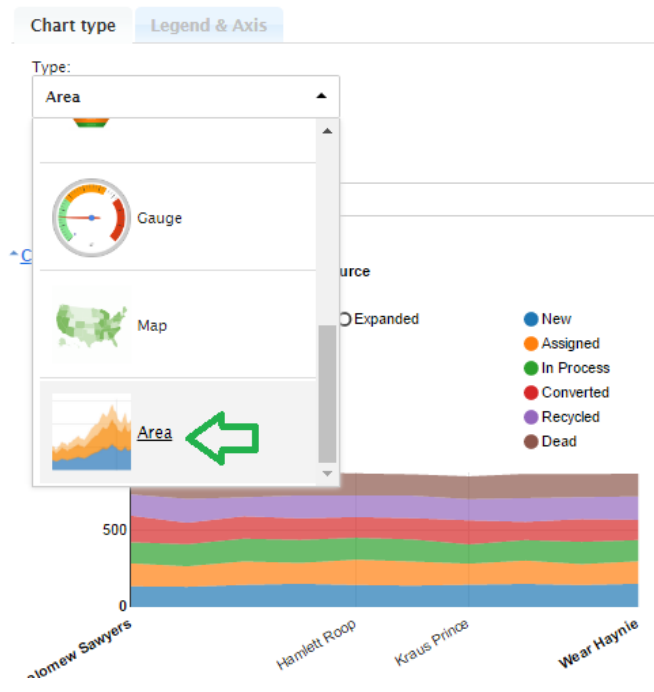This screenshot has width=654, height=692.
Task: Choose the Map chart thumbnail
Action: 91,325
